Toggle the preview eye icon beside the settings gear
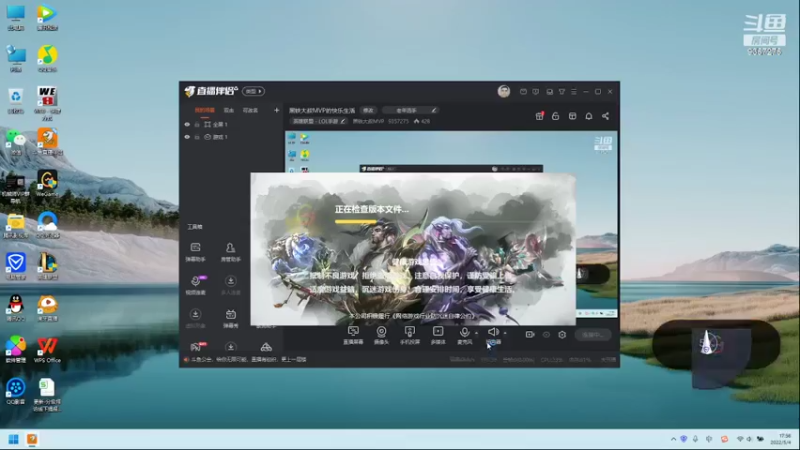This screenshot has height=450, width=800. (546, 335)
